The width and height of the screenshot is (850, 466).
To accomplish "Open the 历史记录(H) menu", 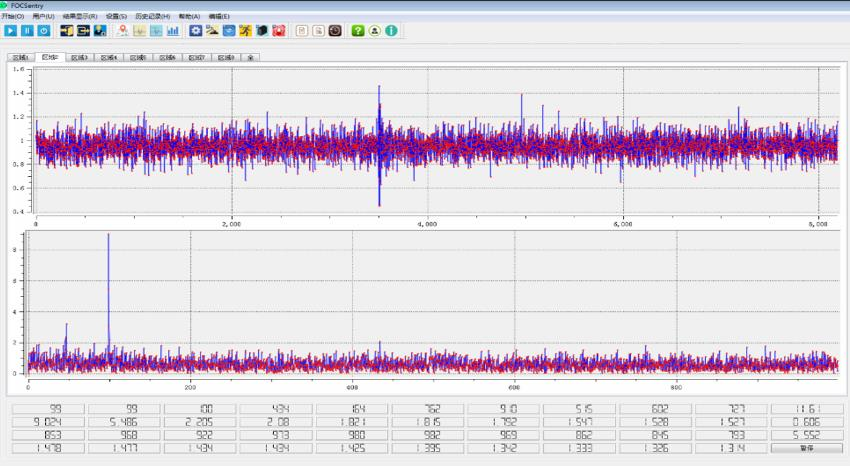I will (153, 17).
